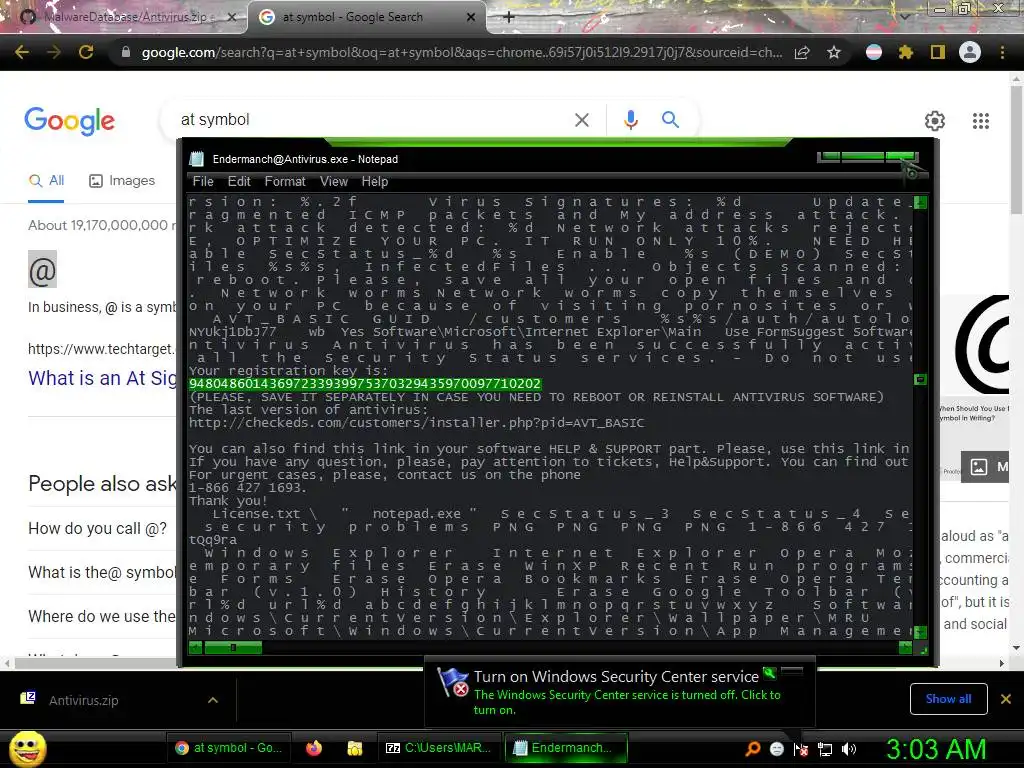Expand 'What is the@ symbol' question
Viewport: 1024px width, 768px height.
(102, 572)
